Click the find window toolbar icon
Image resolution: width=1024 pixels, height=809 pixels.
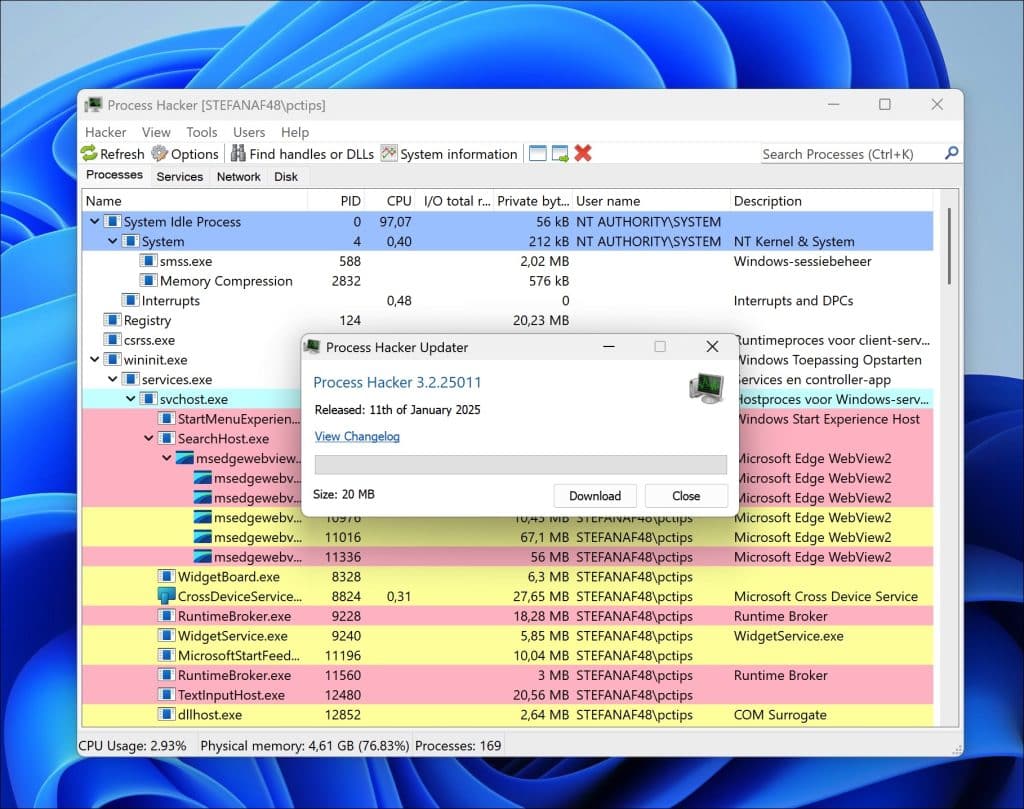538,154
